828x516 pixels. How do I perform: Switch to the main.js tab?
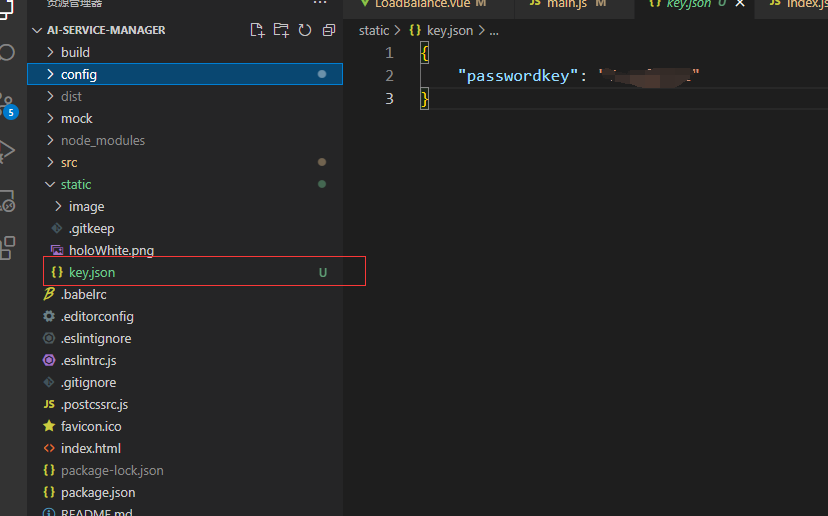coord(575,4)
